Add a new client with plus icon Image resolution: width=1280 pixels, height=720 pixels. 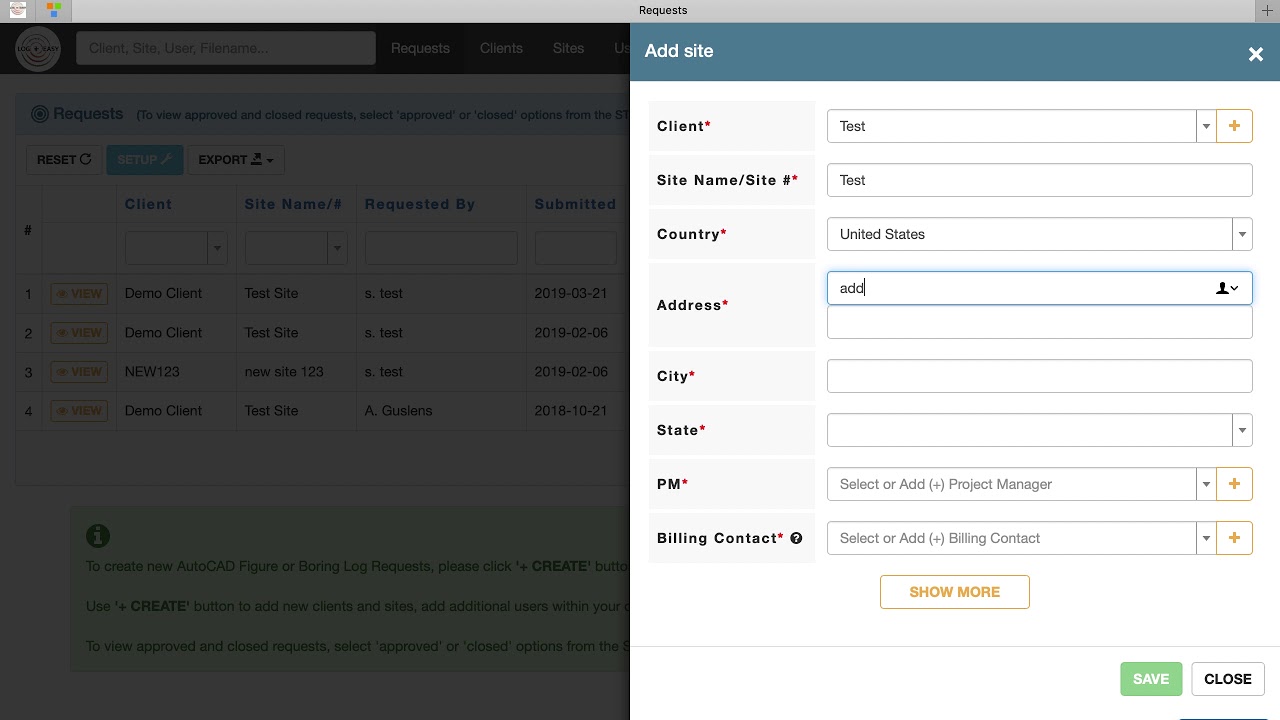1234,126
